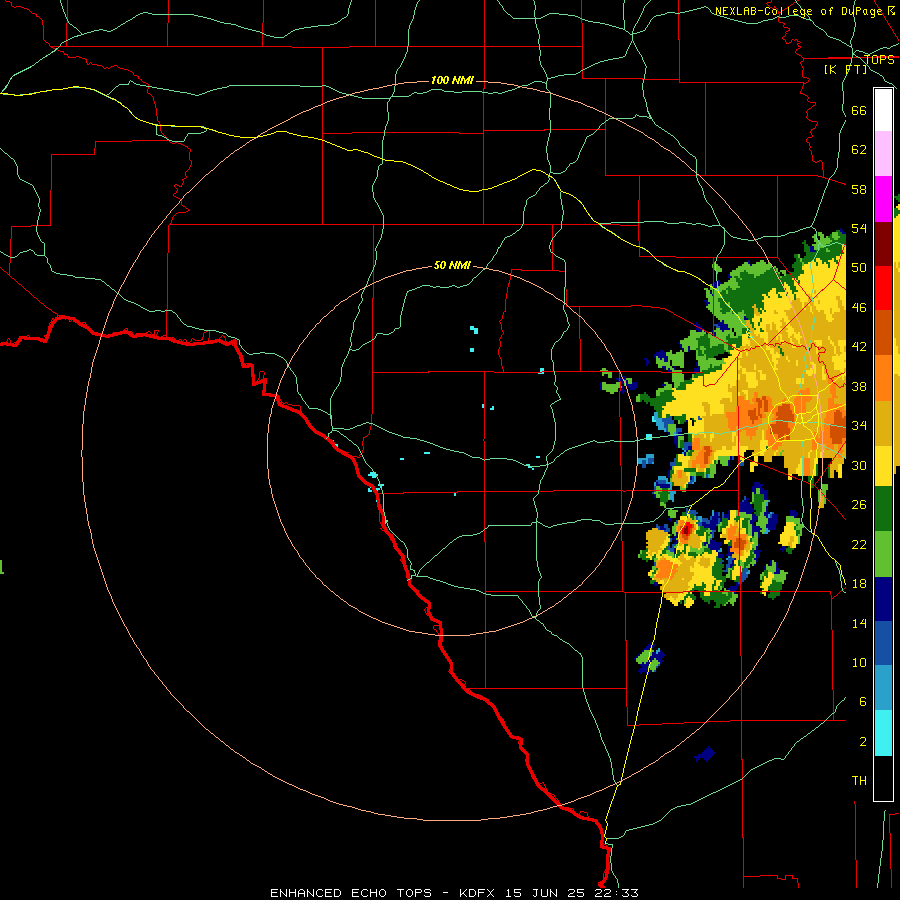Click the legend value '30'

click(859, 465)
